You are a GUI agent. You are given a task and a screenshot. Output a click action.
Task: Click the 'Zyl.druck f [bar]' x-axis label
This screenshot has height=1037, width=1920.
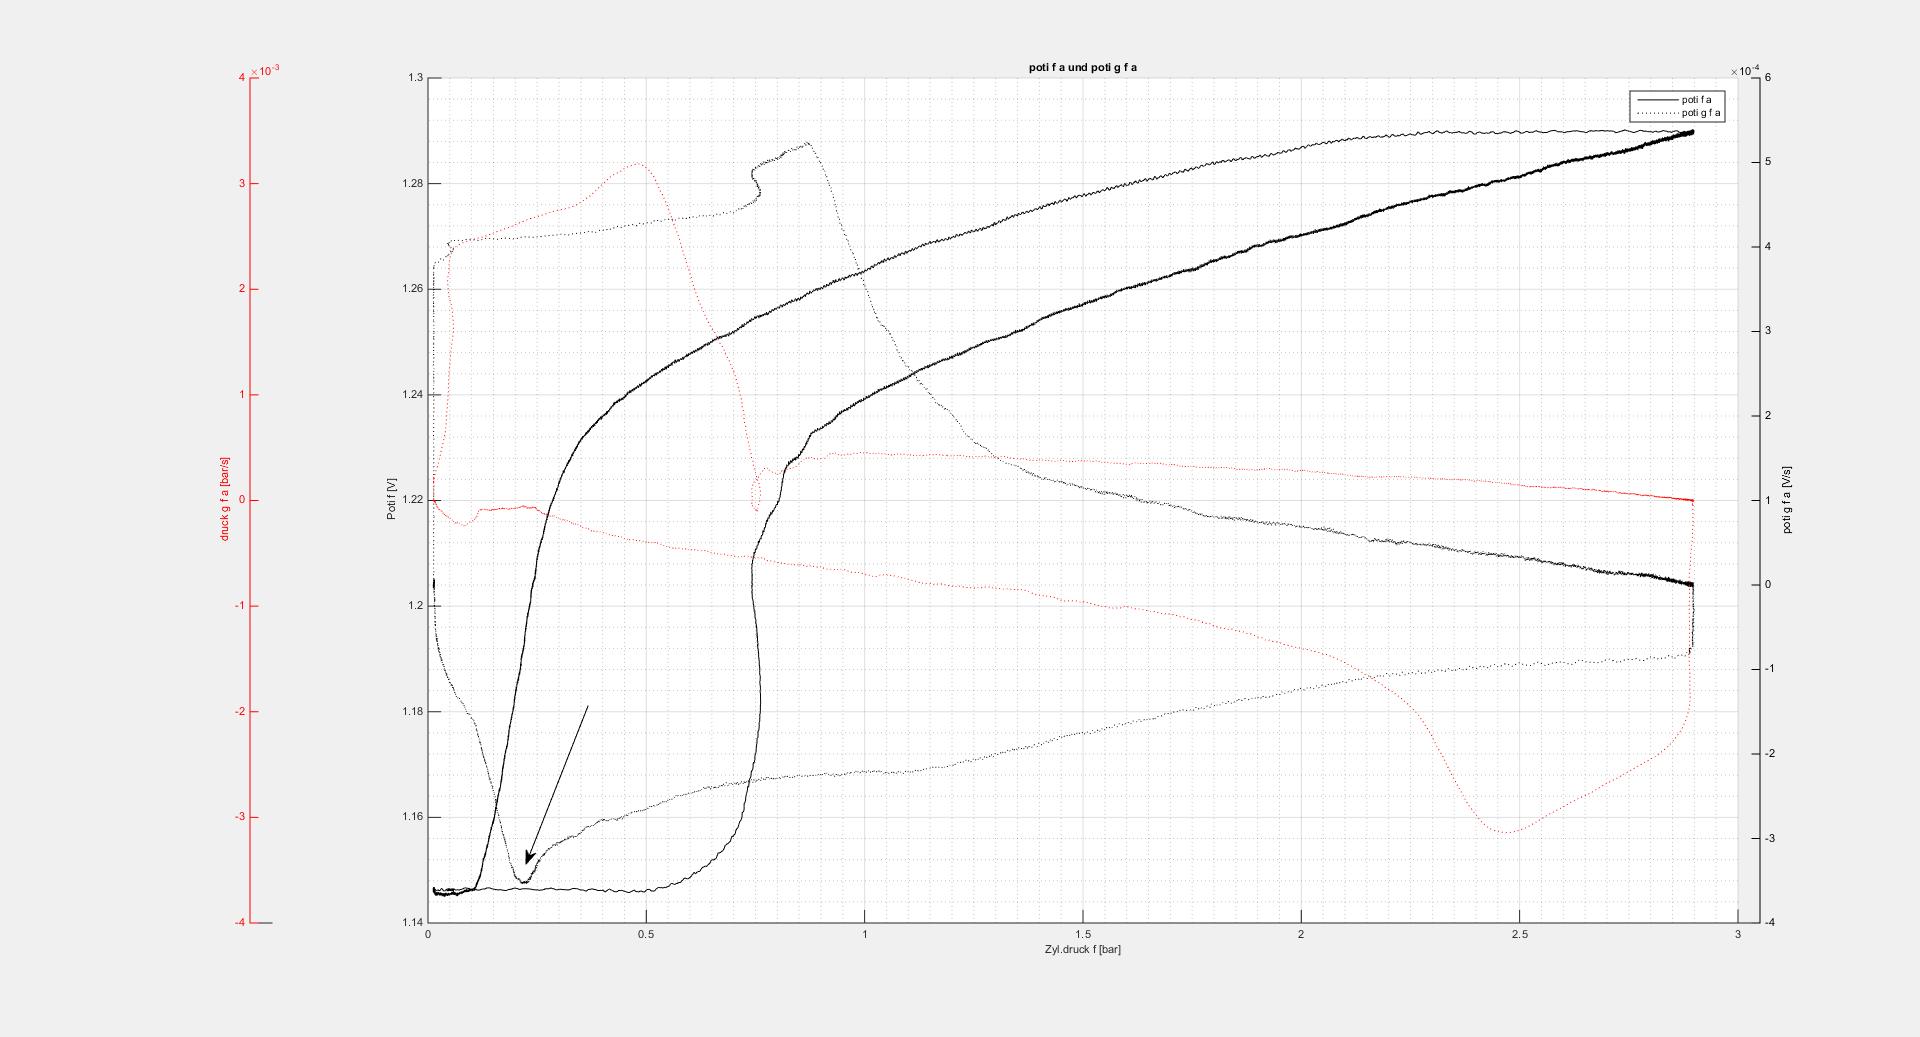pyautogui.click(x=1082, y=949)
